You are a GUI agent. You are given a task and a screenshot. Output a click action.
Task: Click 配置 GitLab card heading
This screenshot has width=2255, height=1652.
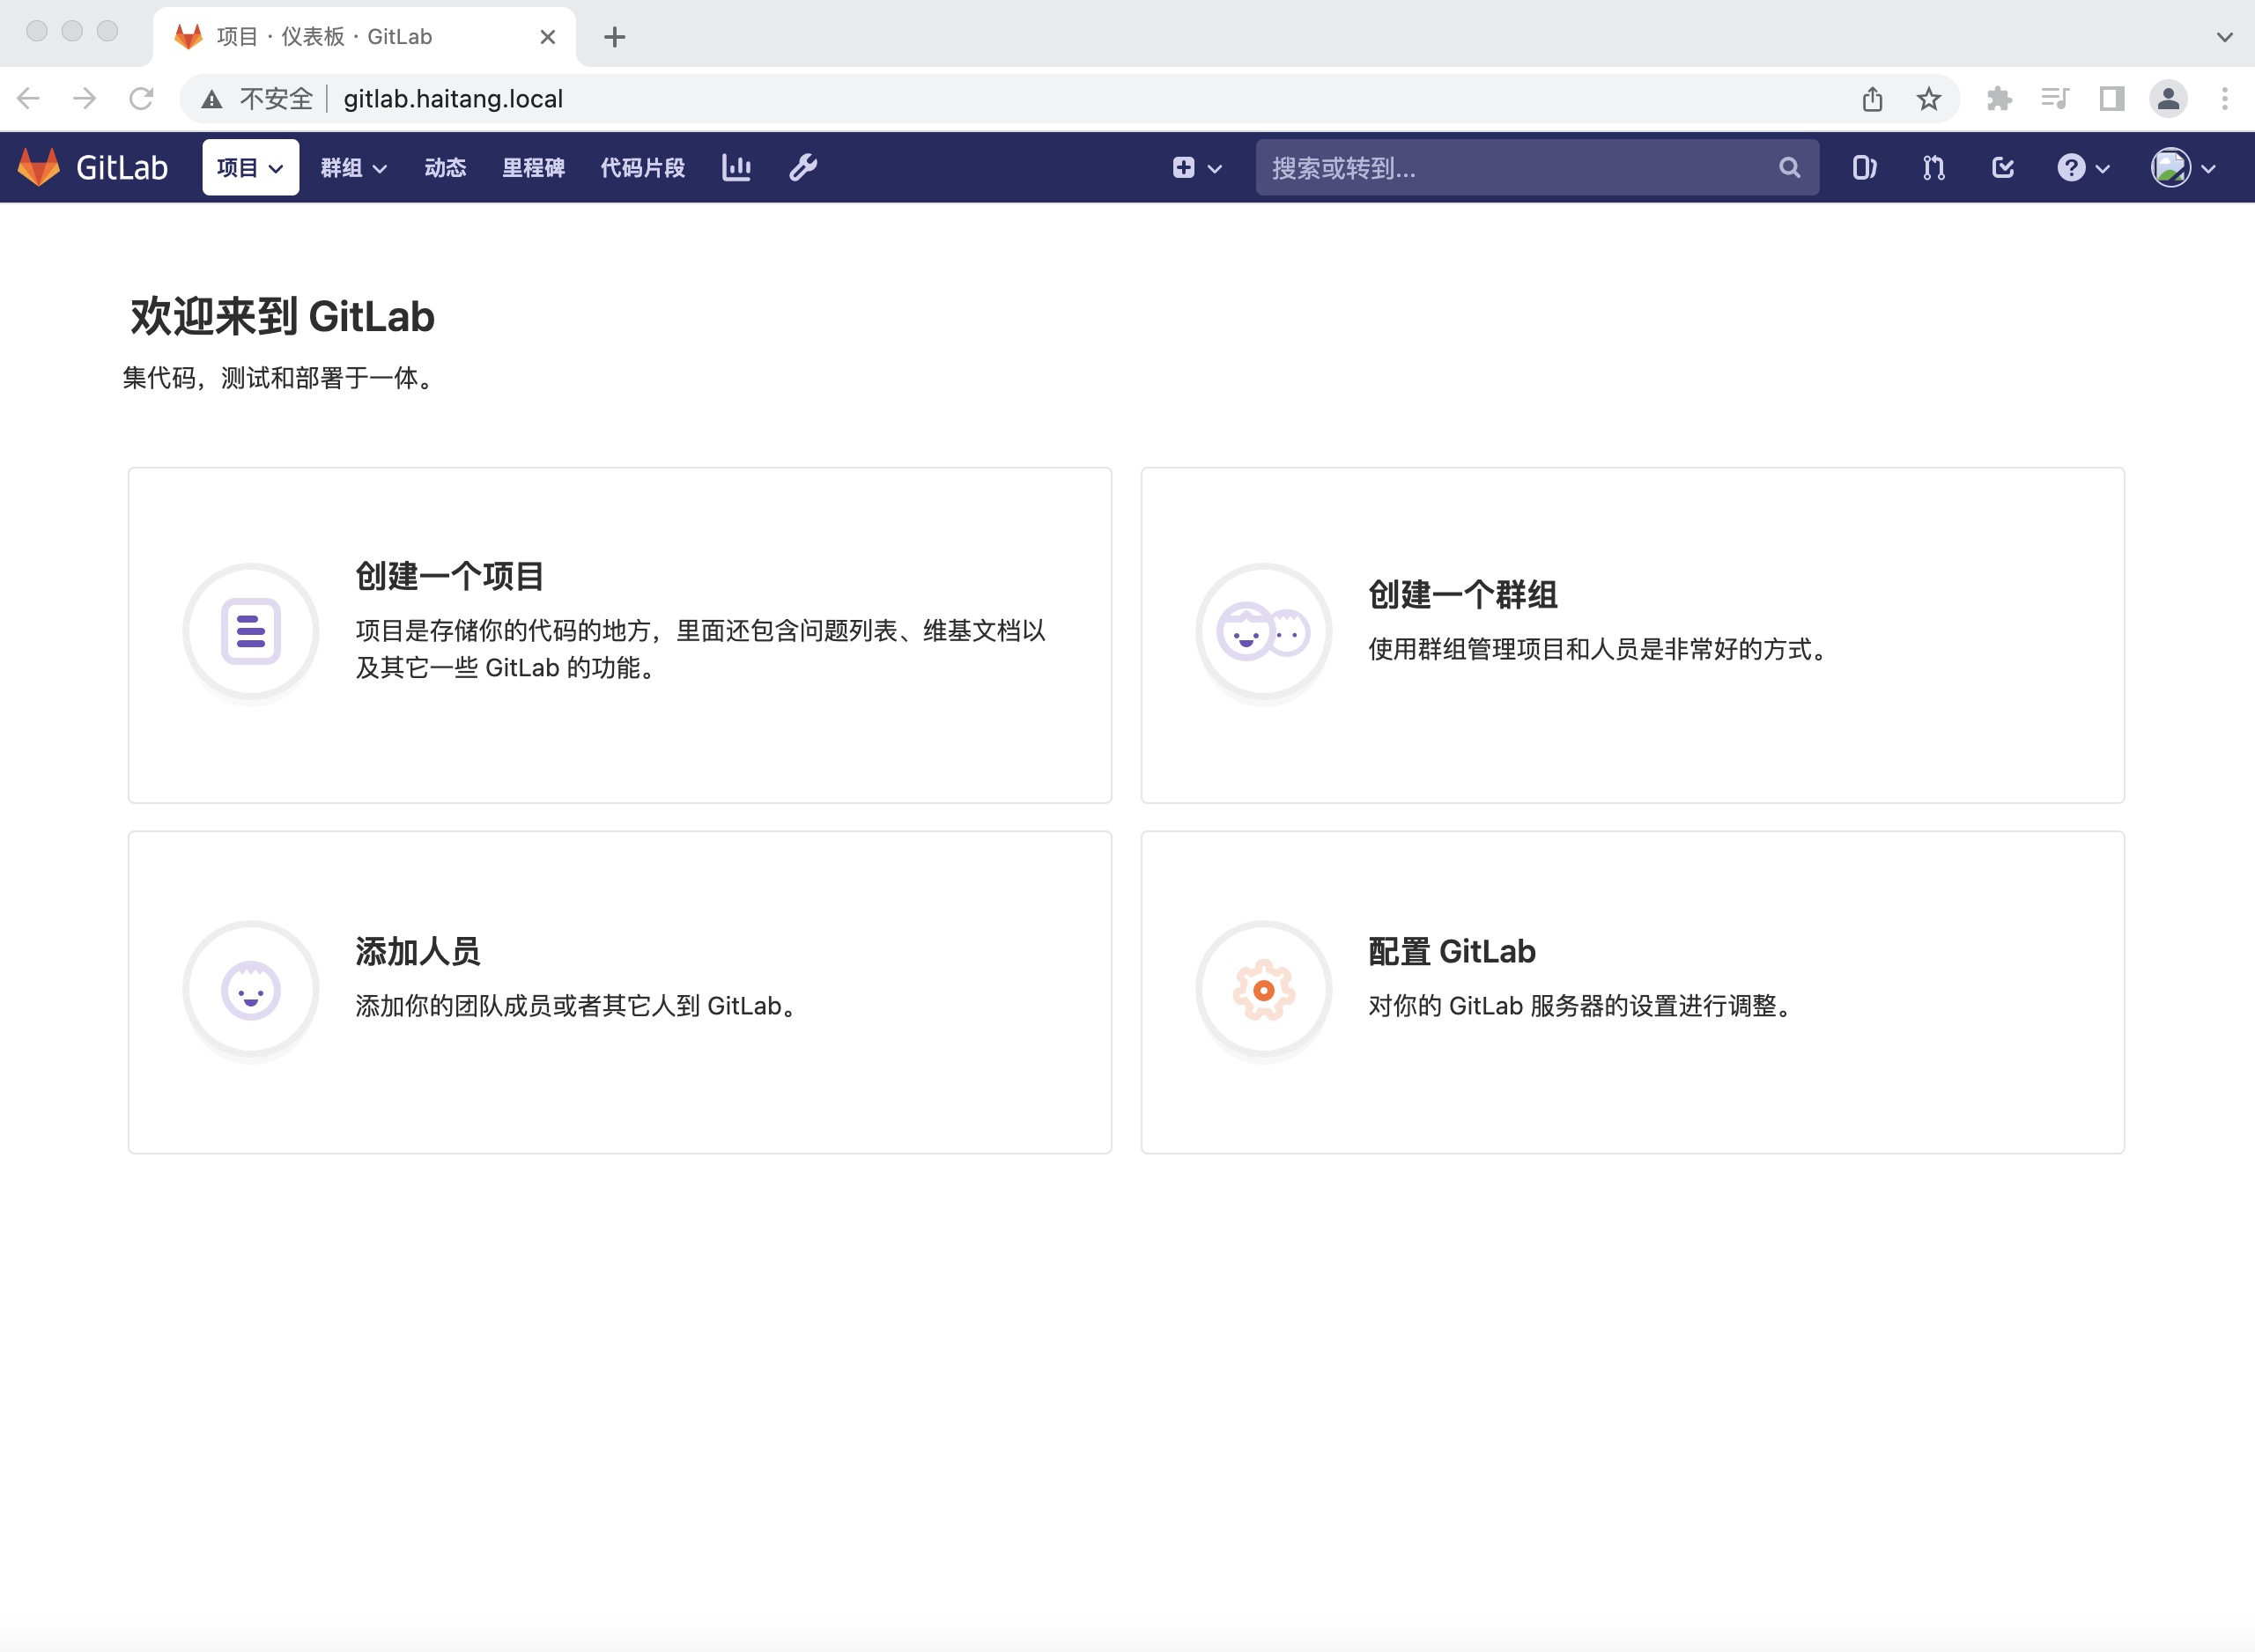(x=1451, y=951)
